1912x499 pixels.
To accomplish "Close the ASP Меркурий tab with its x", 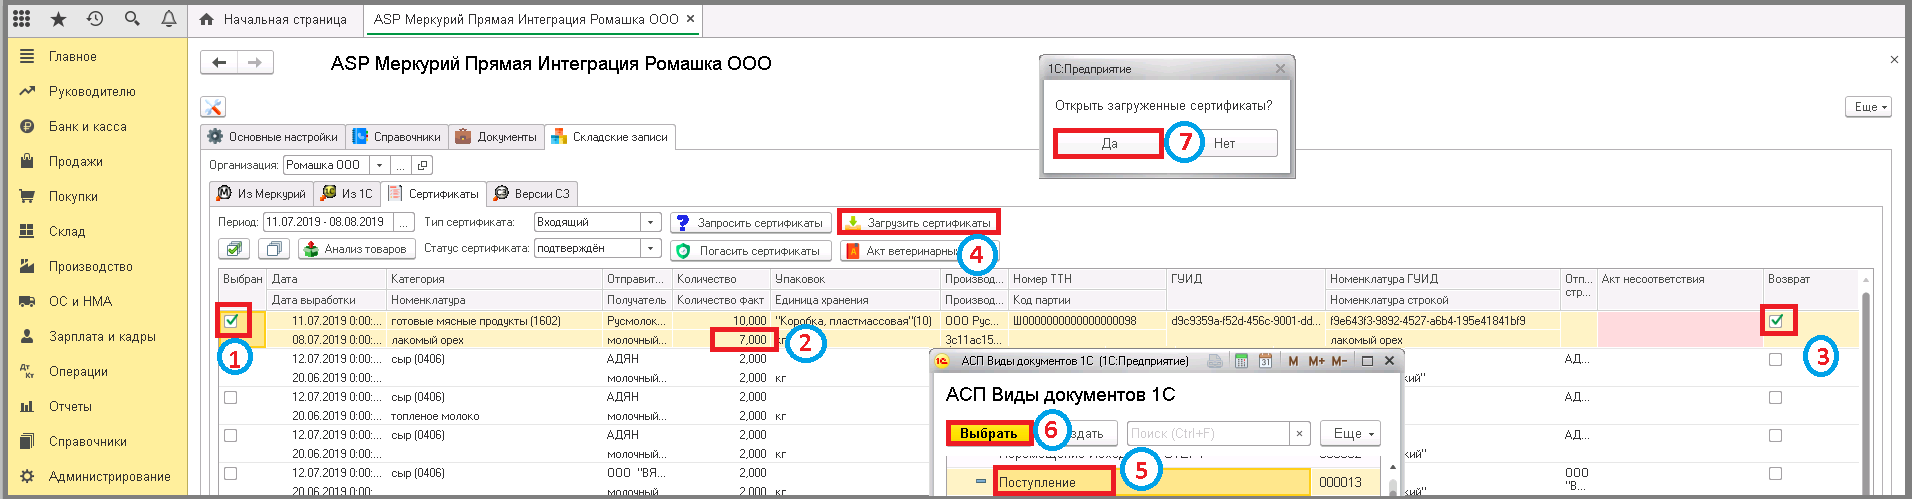I will click(690, 18).
